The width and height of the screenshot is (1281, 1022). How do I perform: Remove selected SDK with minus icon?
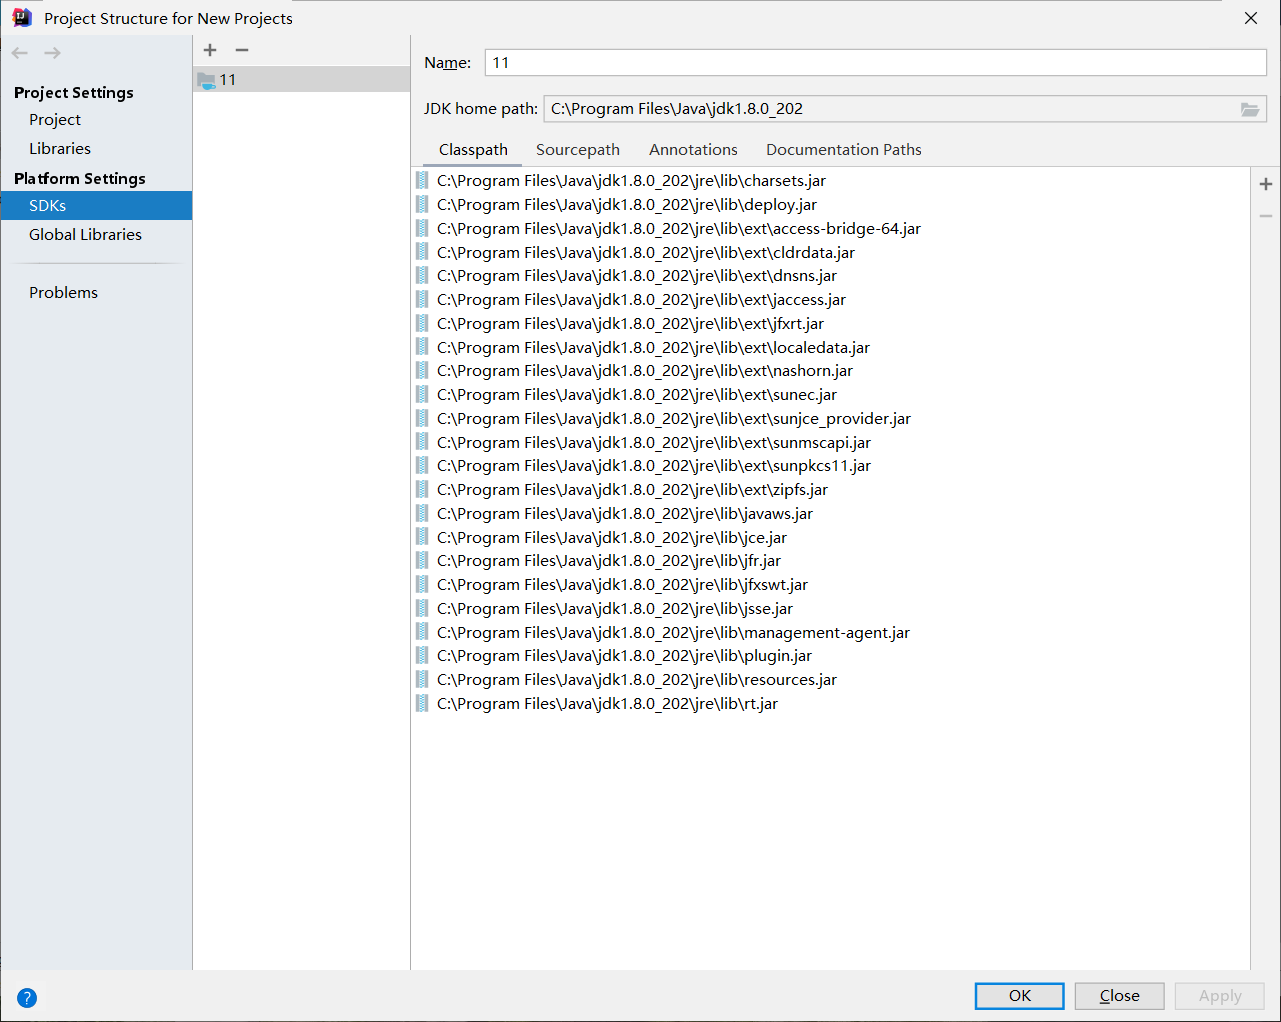click(242, 50)
